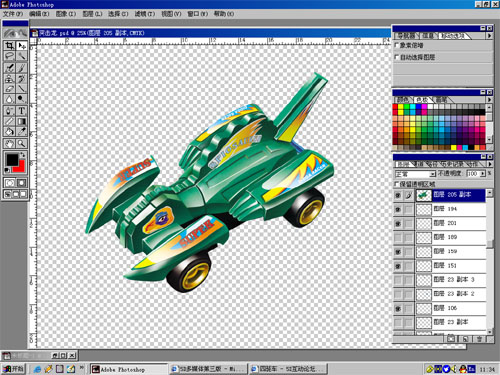
Task: Enable the 自动选择图层 checkbox
Action: (x=397, y=57)
